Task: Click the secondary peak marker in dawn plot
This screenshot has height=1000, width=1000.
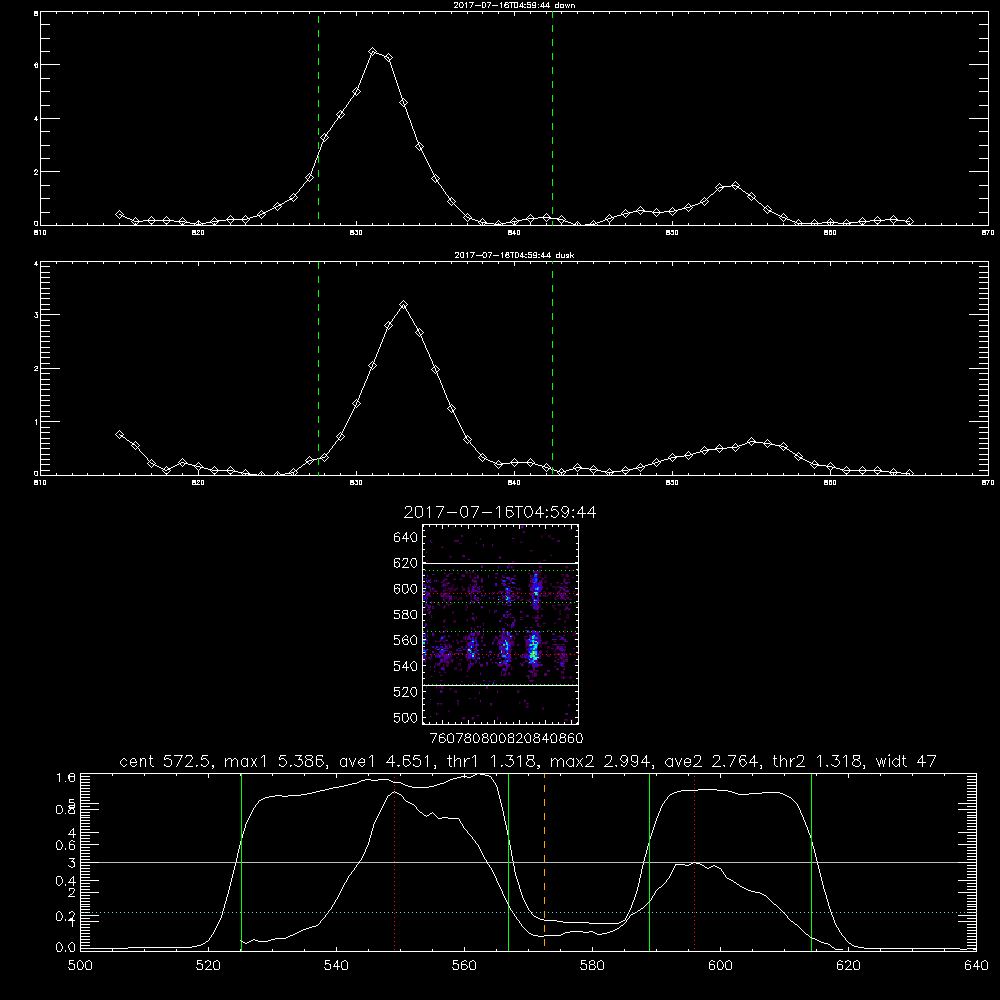Action: point(735,186)
